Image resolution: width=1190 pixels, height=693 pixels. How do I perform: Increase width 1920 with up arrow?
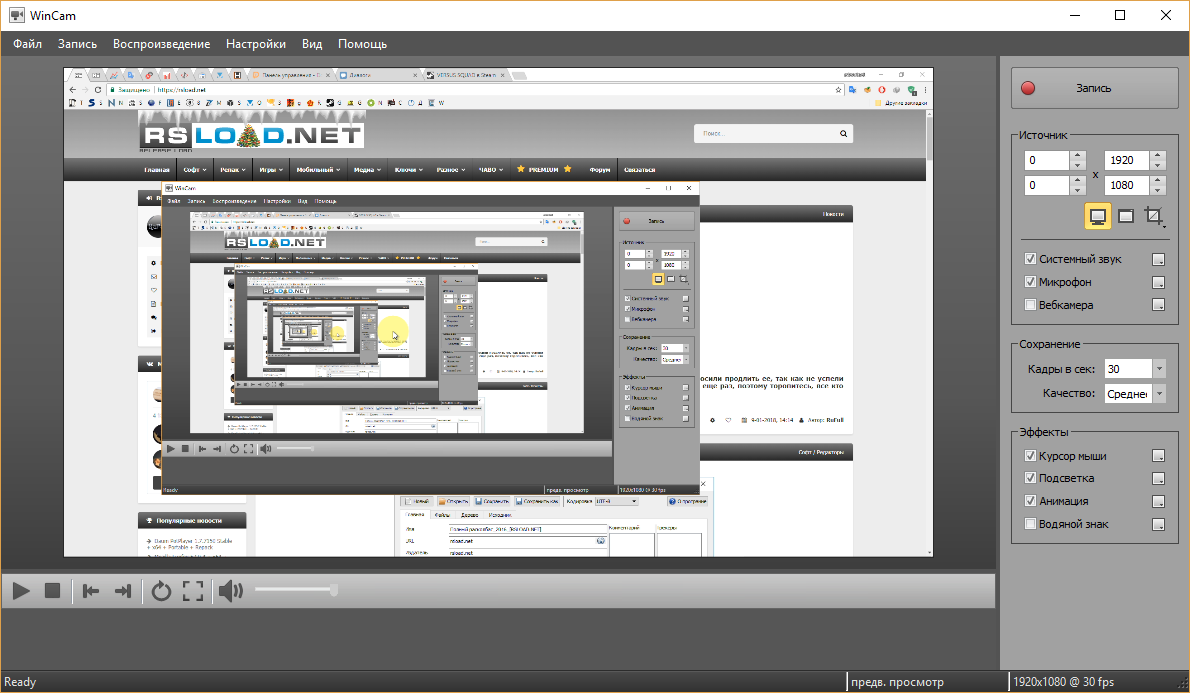(x=1157, y=156)
